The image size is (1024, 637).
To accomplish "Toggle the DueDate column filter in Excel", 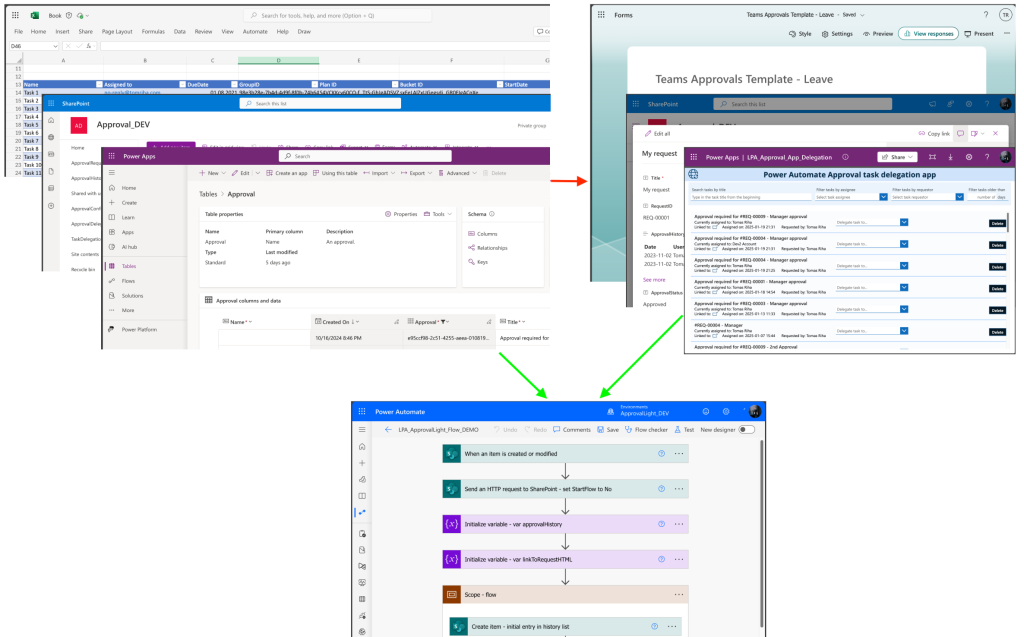I will point(234,84).
